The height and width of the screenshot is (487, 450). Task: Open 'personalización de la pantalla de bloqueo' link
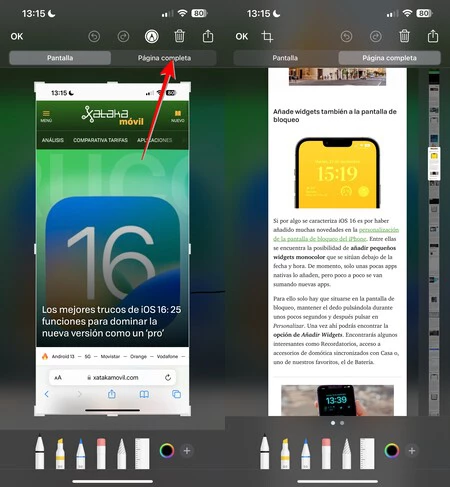click(336, 234)
